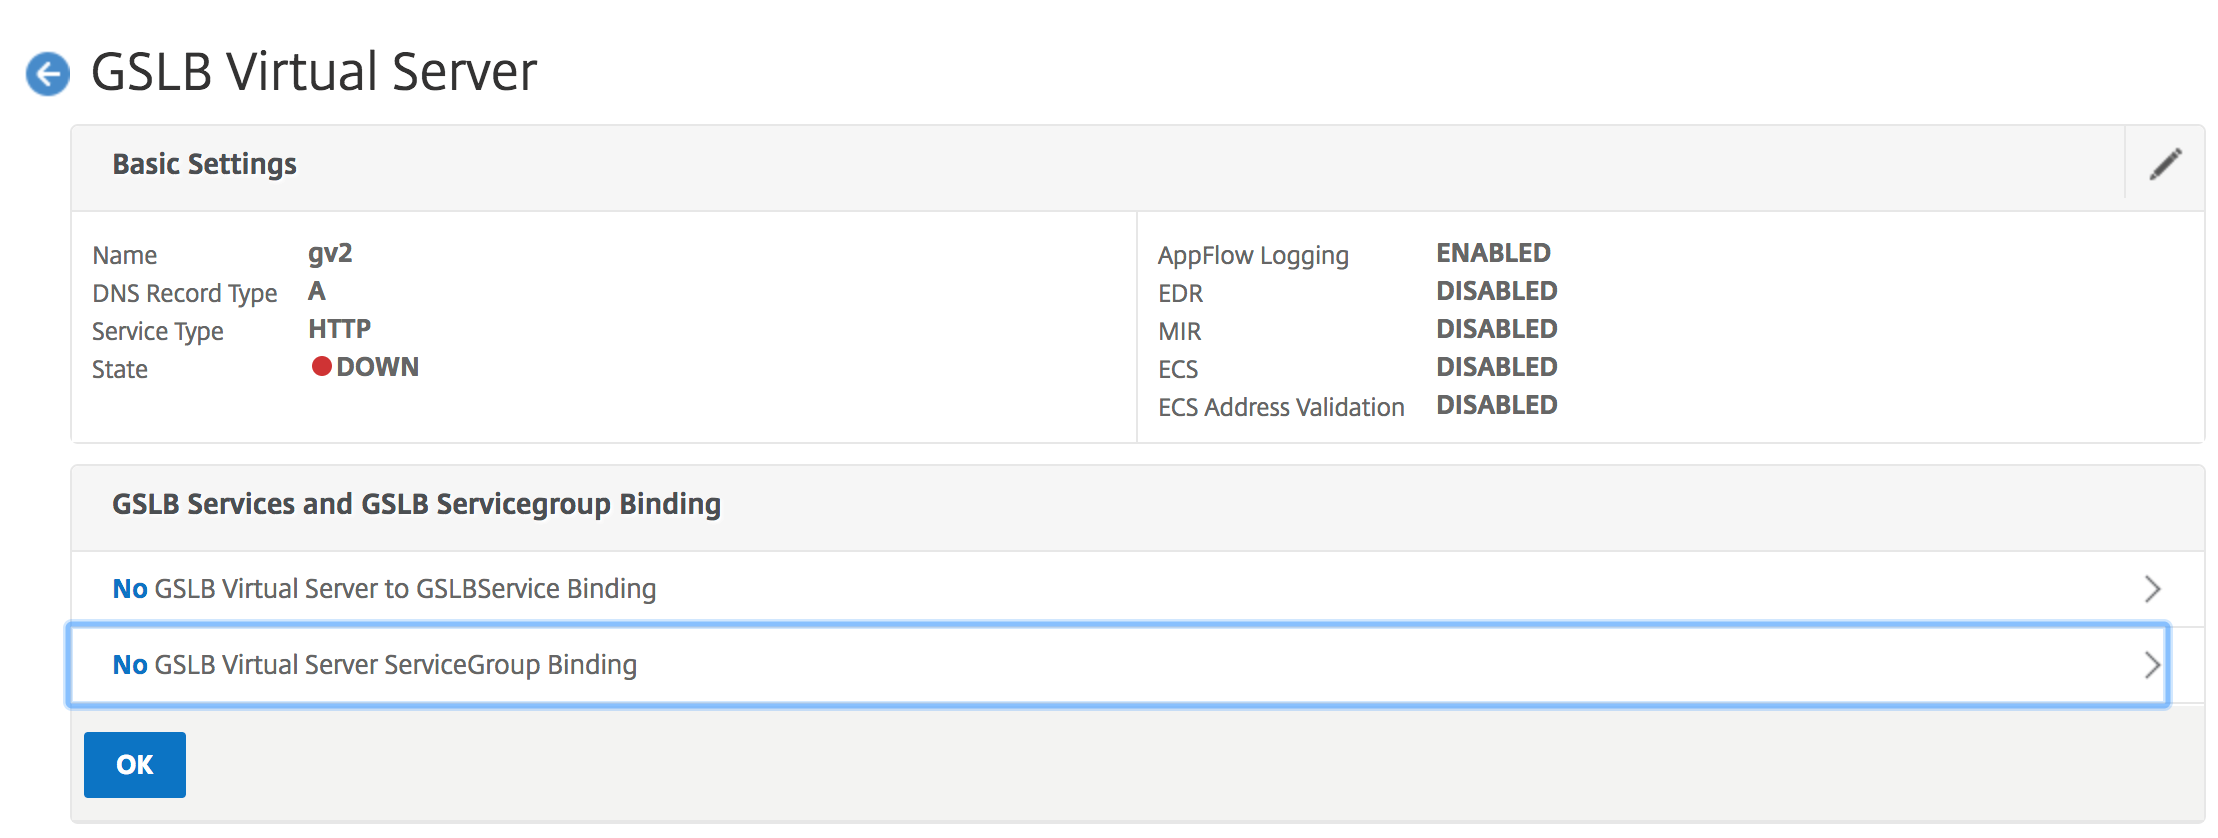Click the pencil icon to edit Basic Settings
Image resolution: width=2218 pixels, height=838 pixels.
pos(2165,164)
